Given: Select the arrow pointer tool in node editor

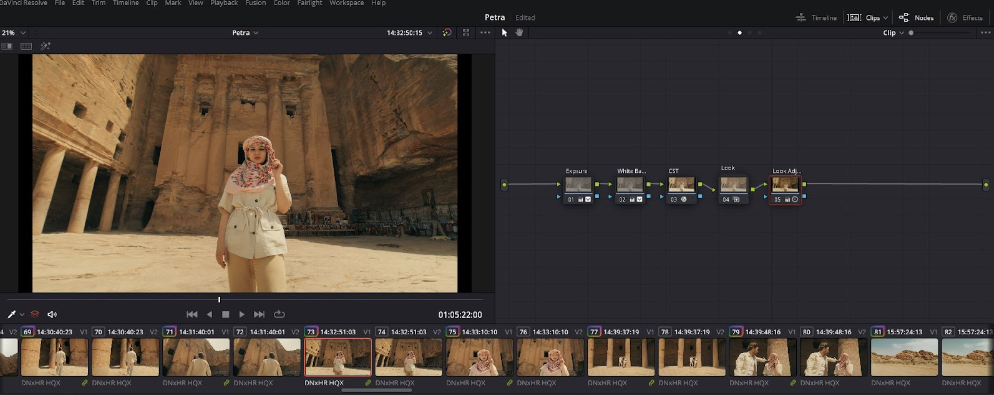Looking at the screenshot, I should pyautogui.click(x=505, y=32).
